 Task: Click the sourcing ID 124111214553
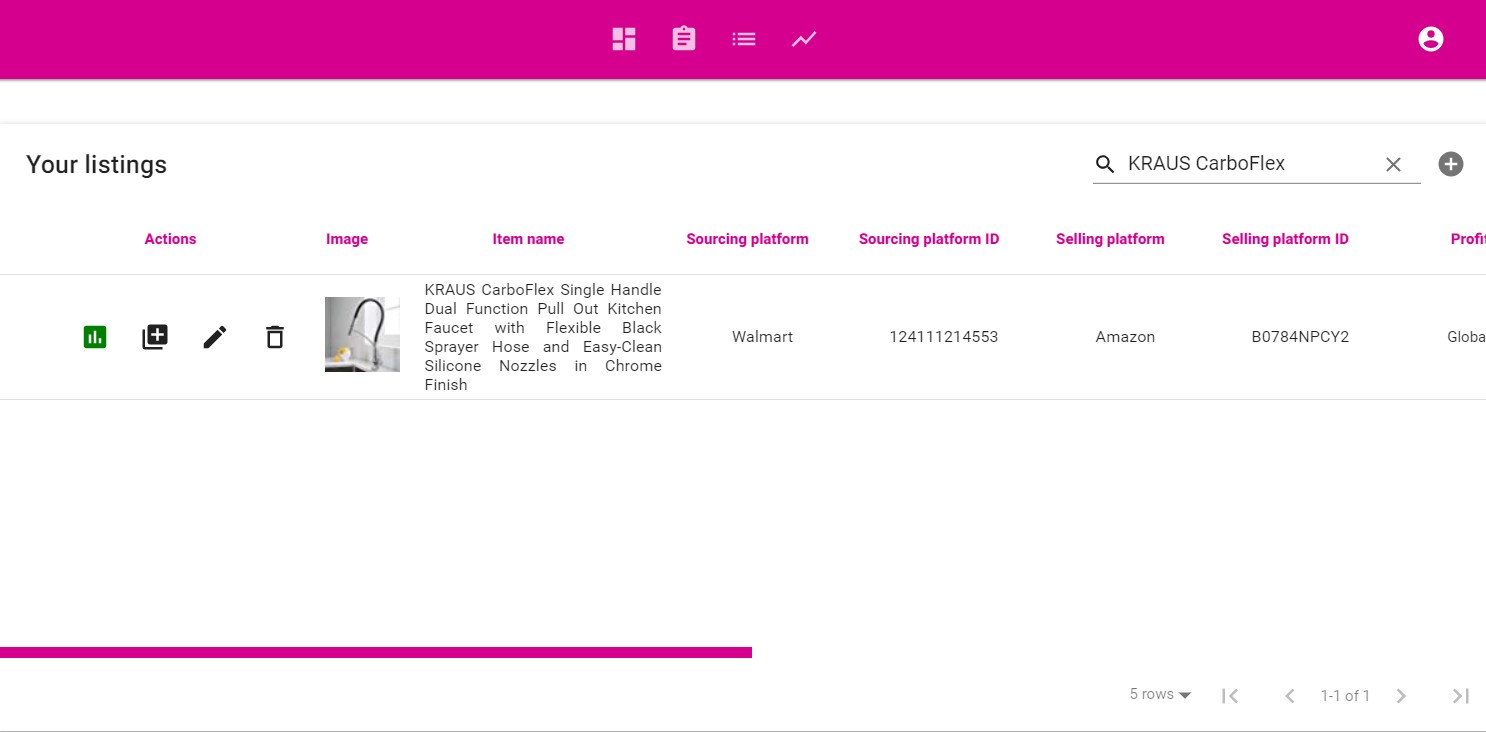pos(944,337)
